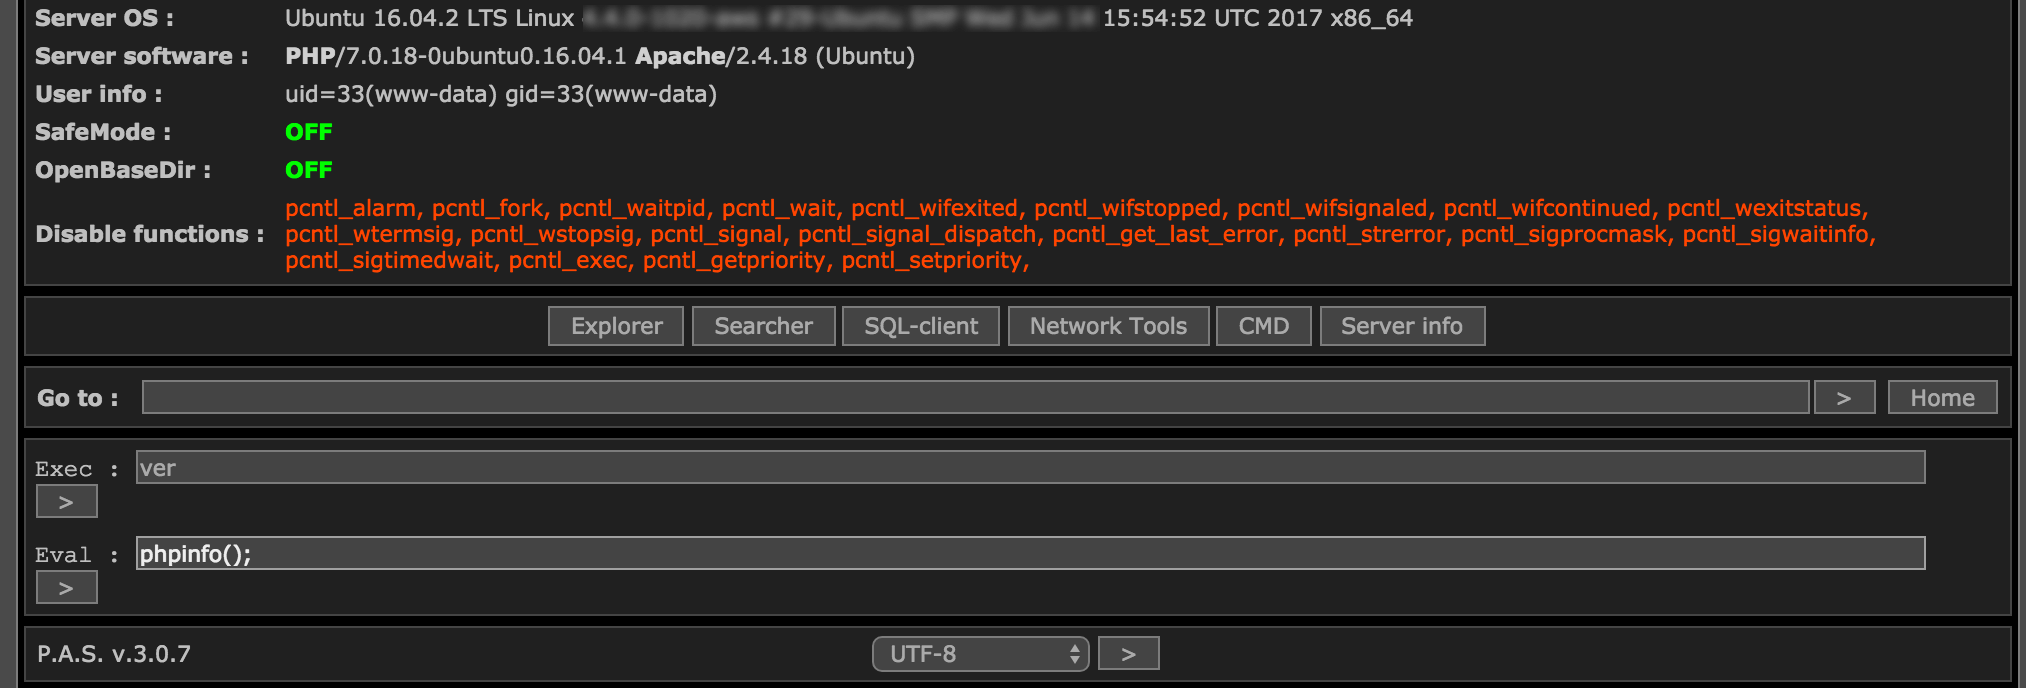
Task: Open the Server info section
Action: pos(1401,326)
